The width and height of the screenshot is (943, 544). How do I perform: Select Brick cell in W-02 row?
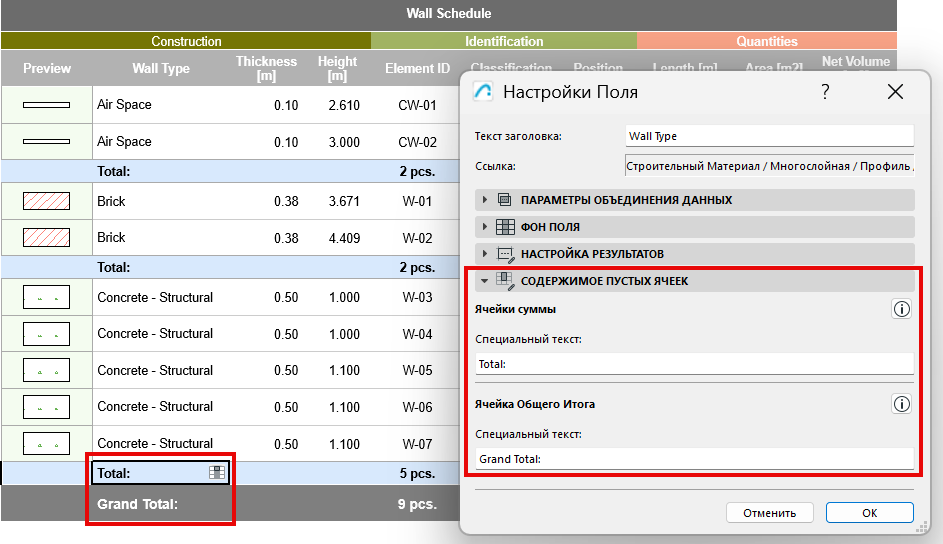click(x=111, y=237)
